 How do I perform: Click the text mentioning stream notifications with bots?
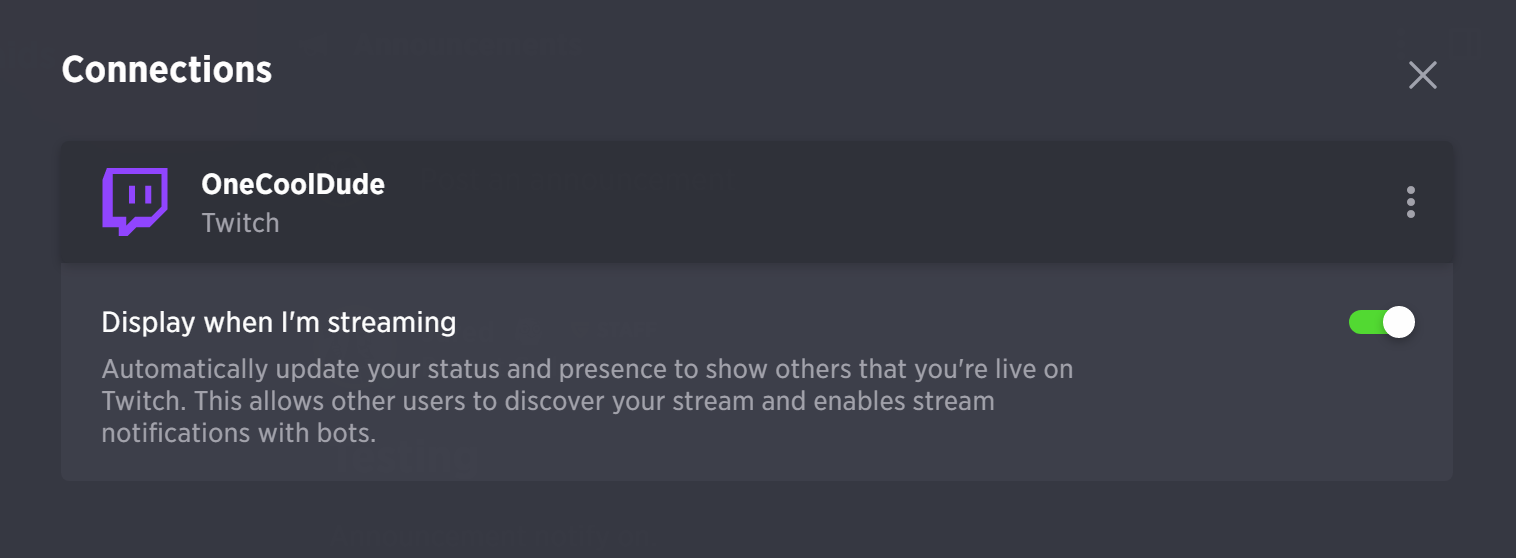click(x=240, y=434)
